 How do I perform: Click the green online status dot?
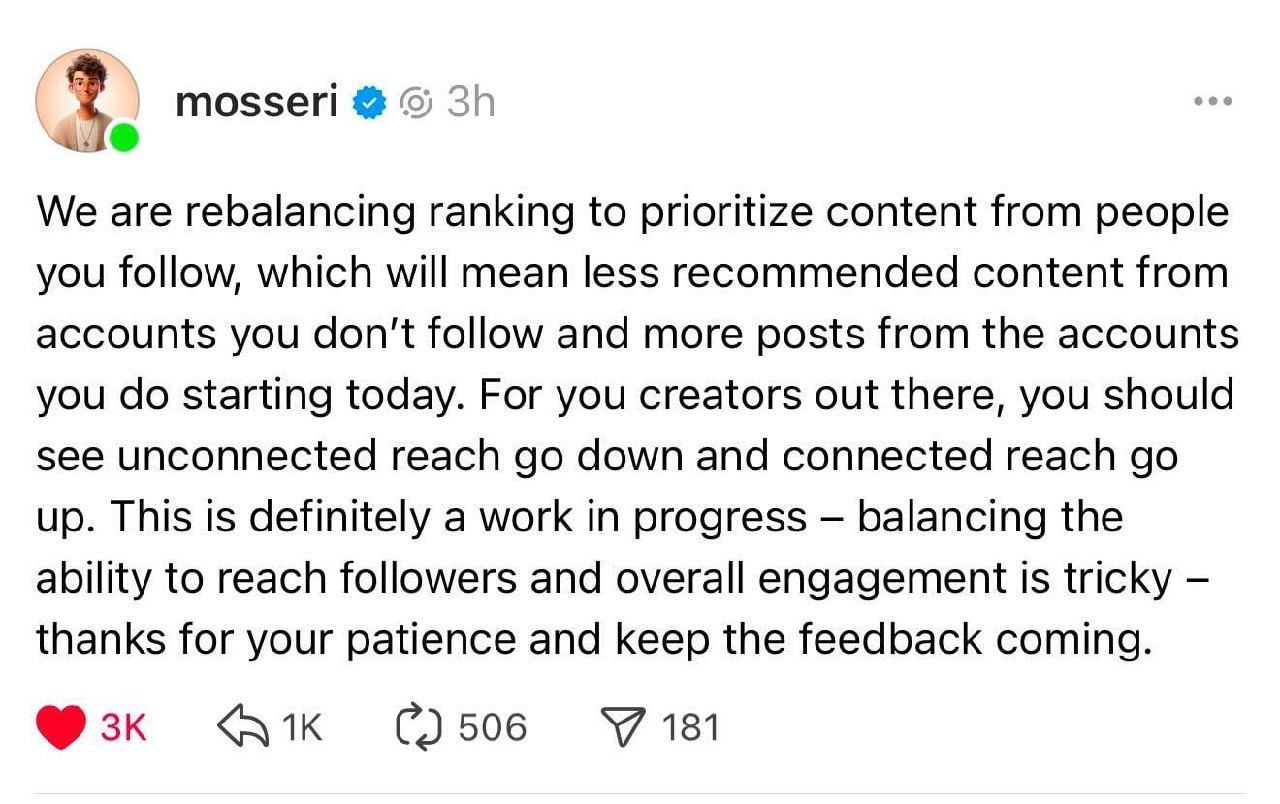(x=123, y=137)
